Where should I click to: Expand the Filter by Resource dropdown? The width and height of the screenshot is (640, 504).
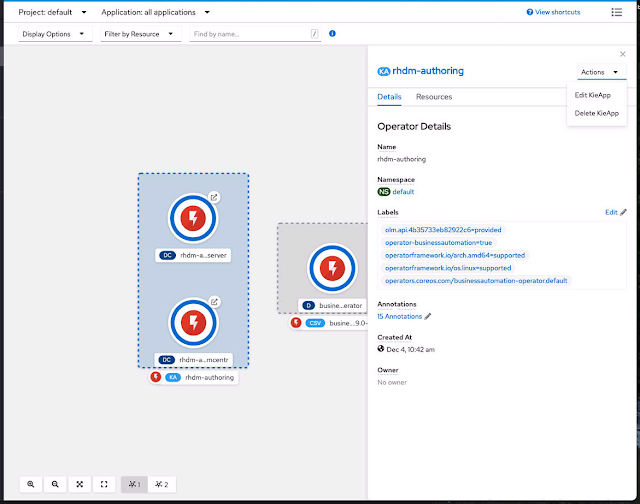pyautogui.click(x=140, y=34)
